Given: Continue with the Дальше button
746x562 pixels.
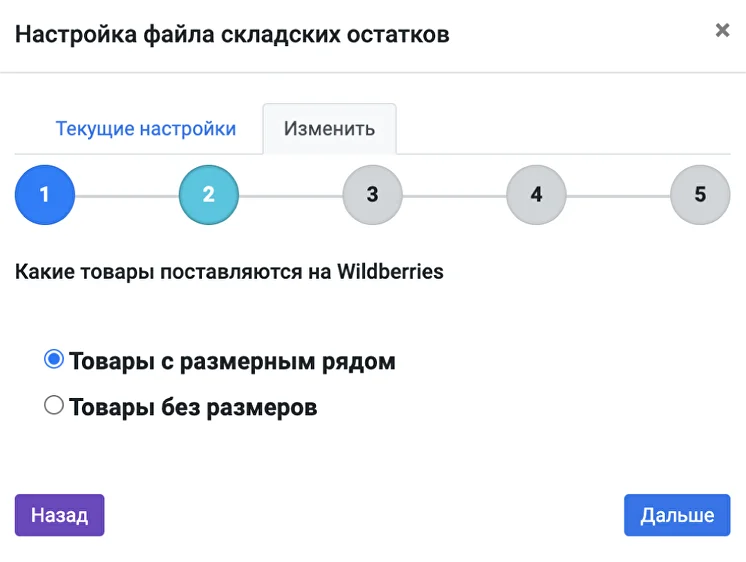Looking at the screenshot, I should tap(677, 515).
